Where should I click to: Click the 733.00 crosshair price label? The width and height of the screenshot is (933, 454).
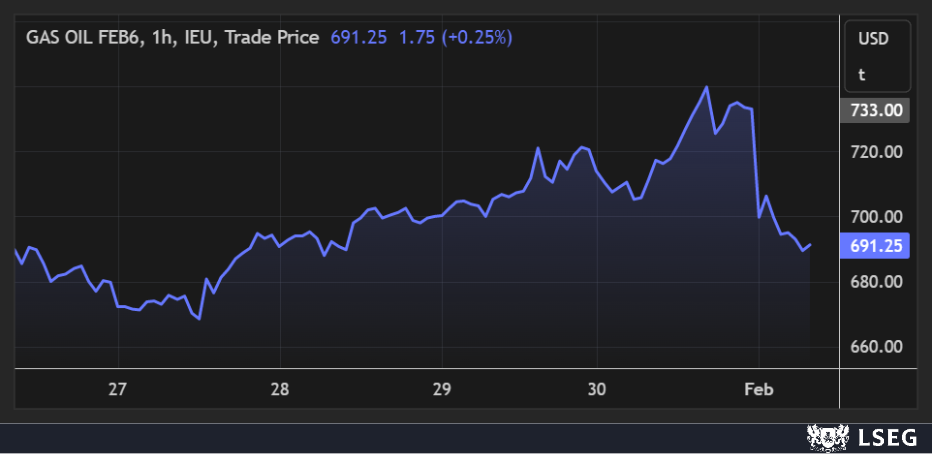pyautogui.click(x=877, y=110)
